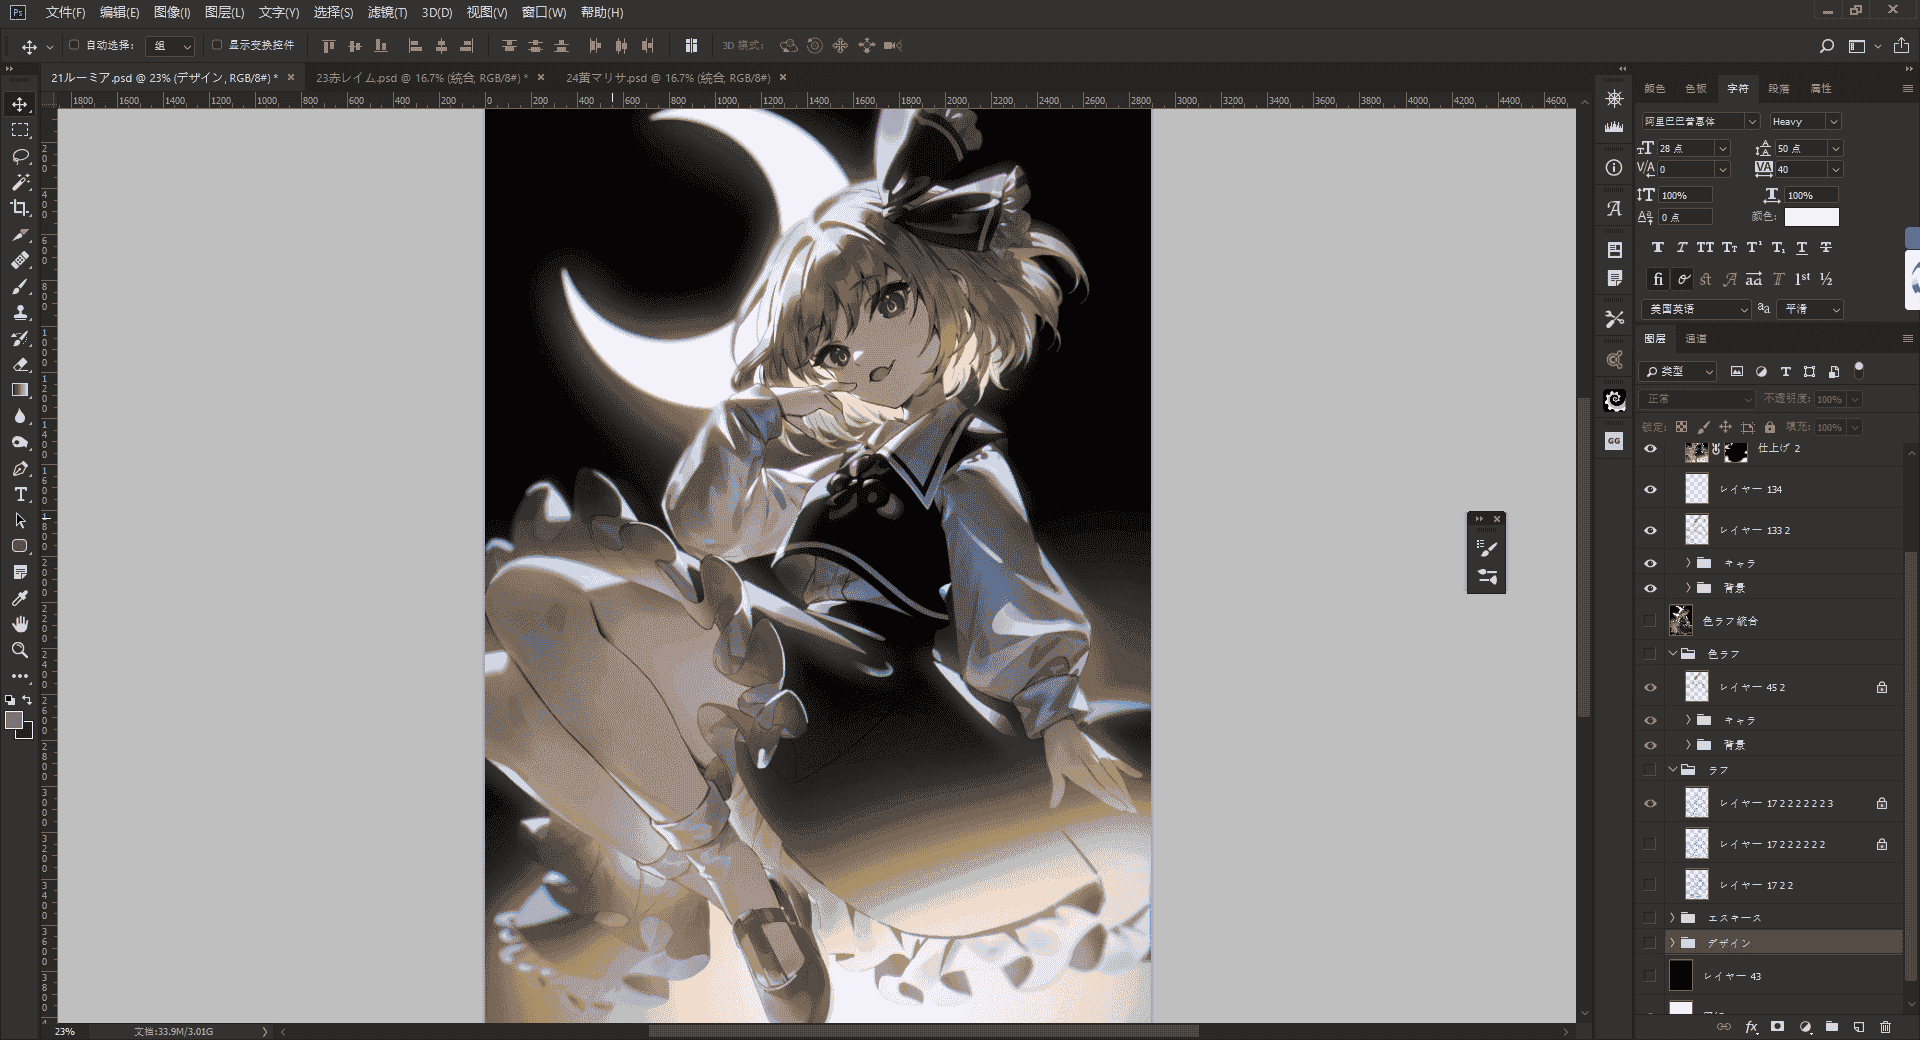
Task: Enable the 自动选择 checkbox
Action: 74,45
